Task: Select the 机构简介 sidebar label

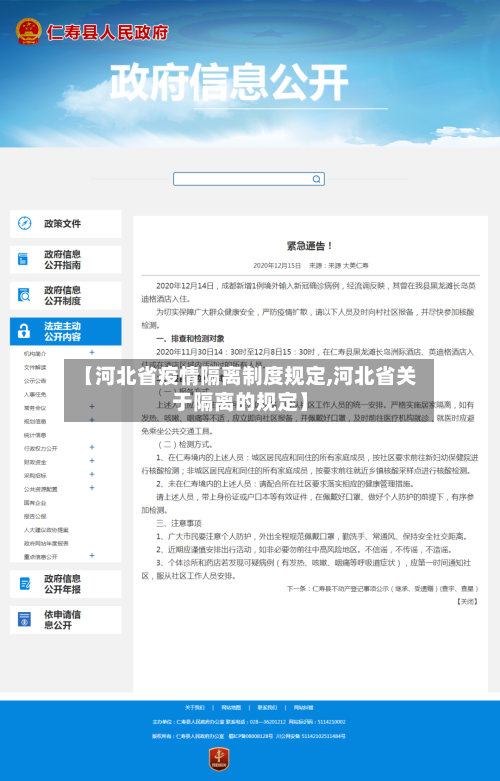Action: click(35, 354)
